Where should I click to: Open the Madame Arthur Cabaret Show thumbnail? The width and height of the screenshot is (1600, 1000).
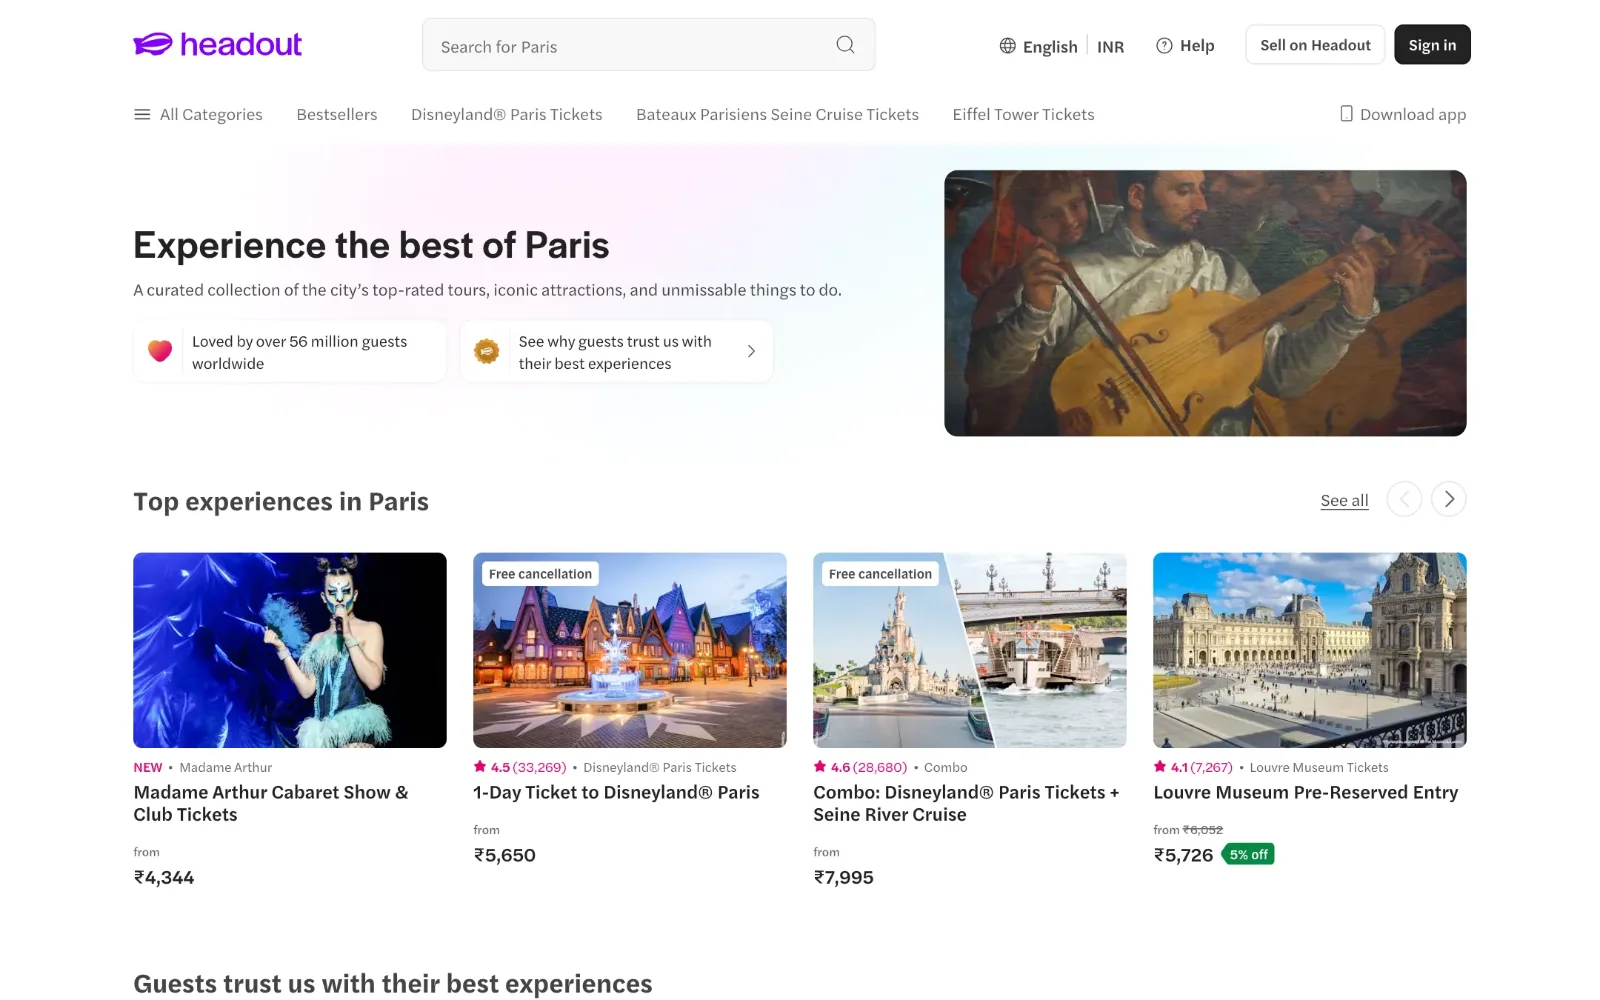[x=290, y=650]
